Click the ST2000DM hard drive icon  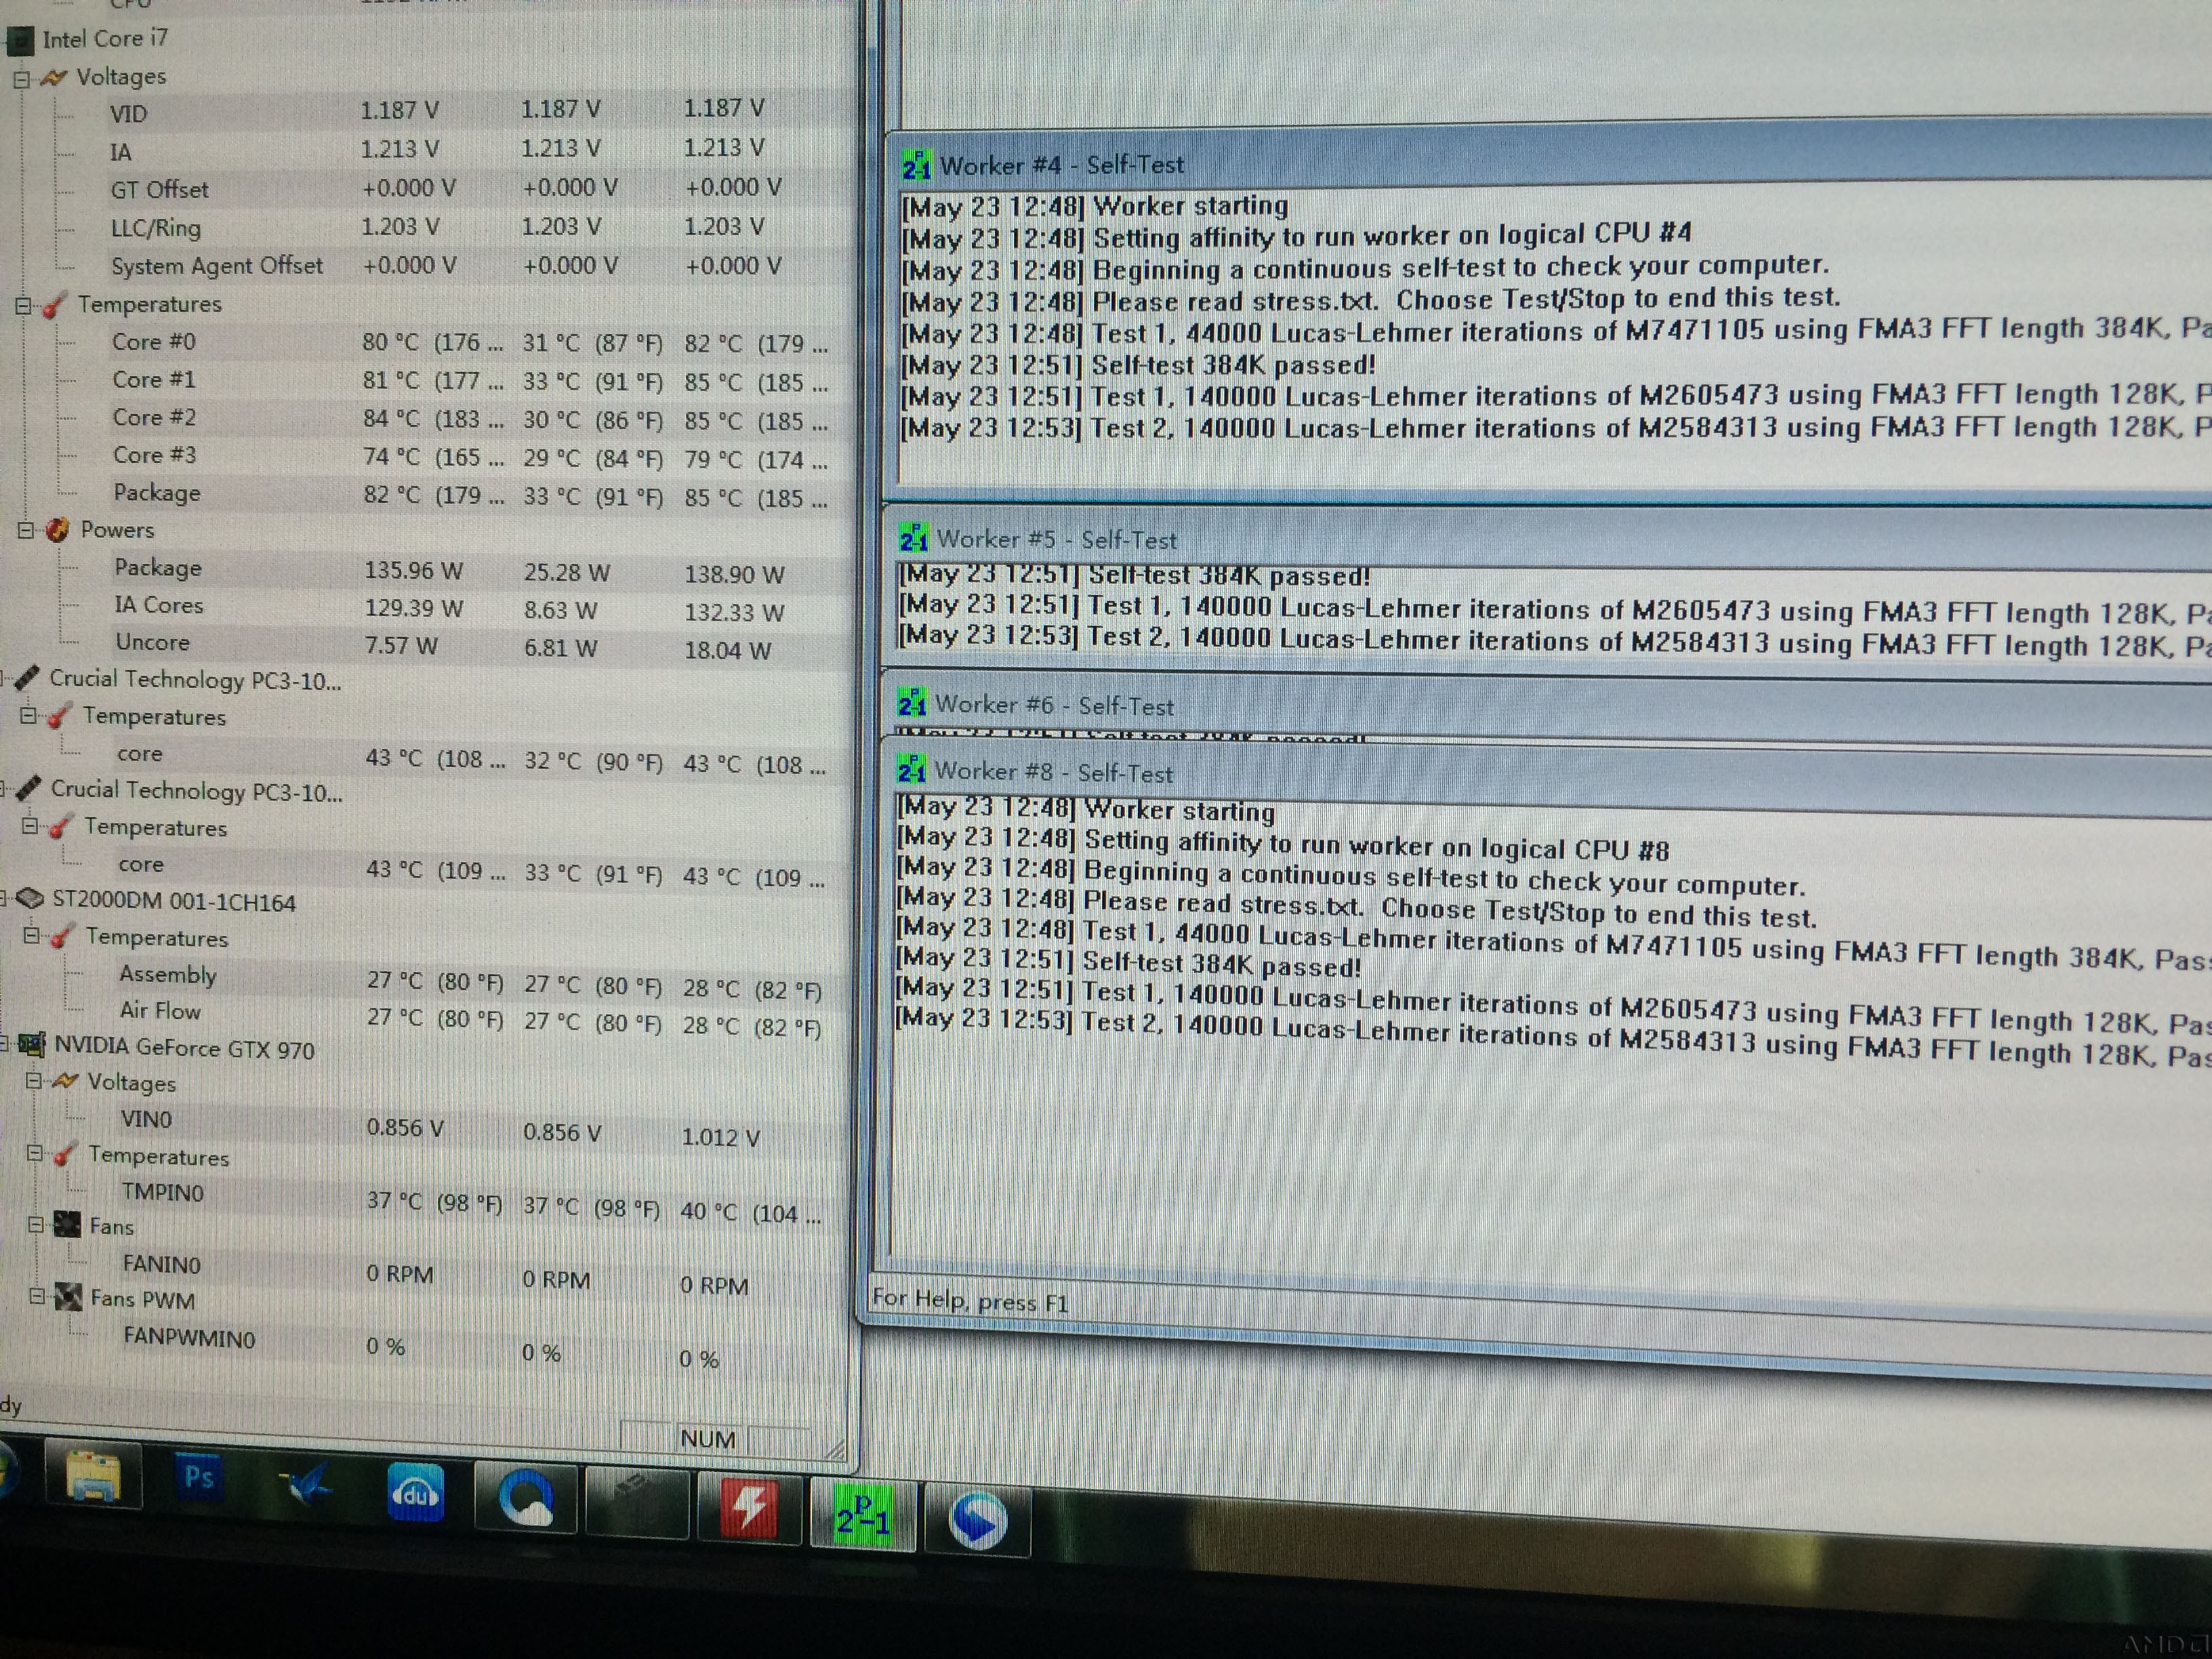click(x=31, y=899)
